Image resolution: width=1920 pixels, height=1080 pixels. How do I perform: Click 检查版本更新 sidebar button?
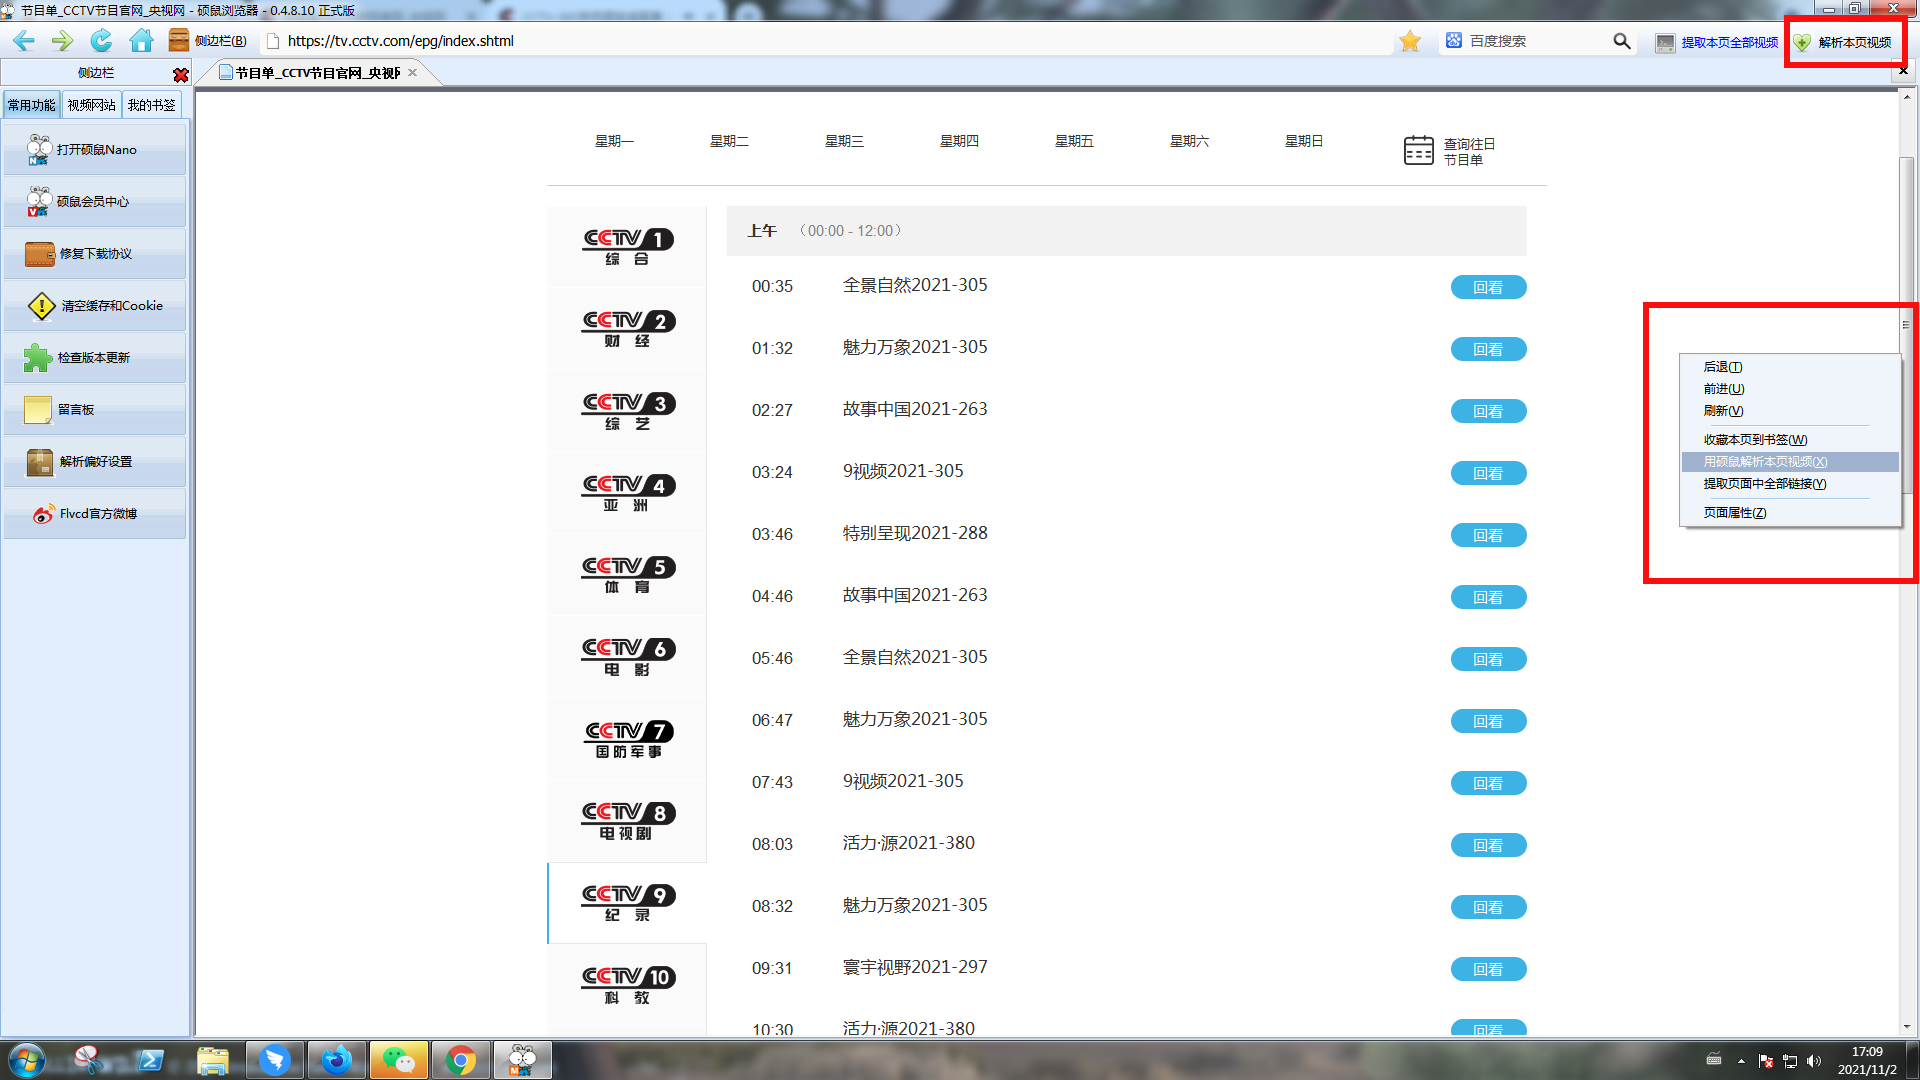click(94, 358)
